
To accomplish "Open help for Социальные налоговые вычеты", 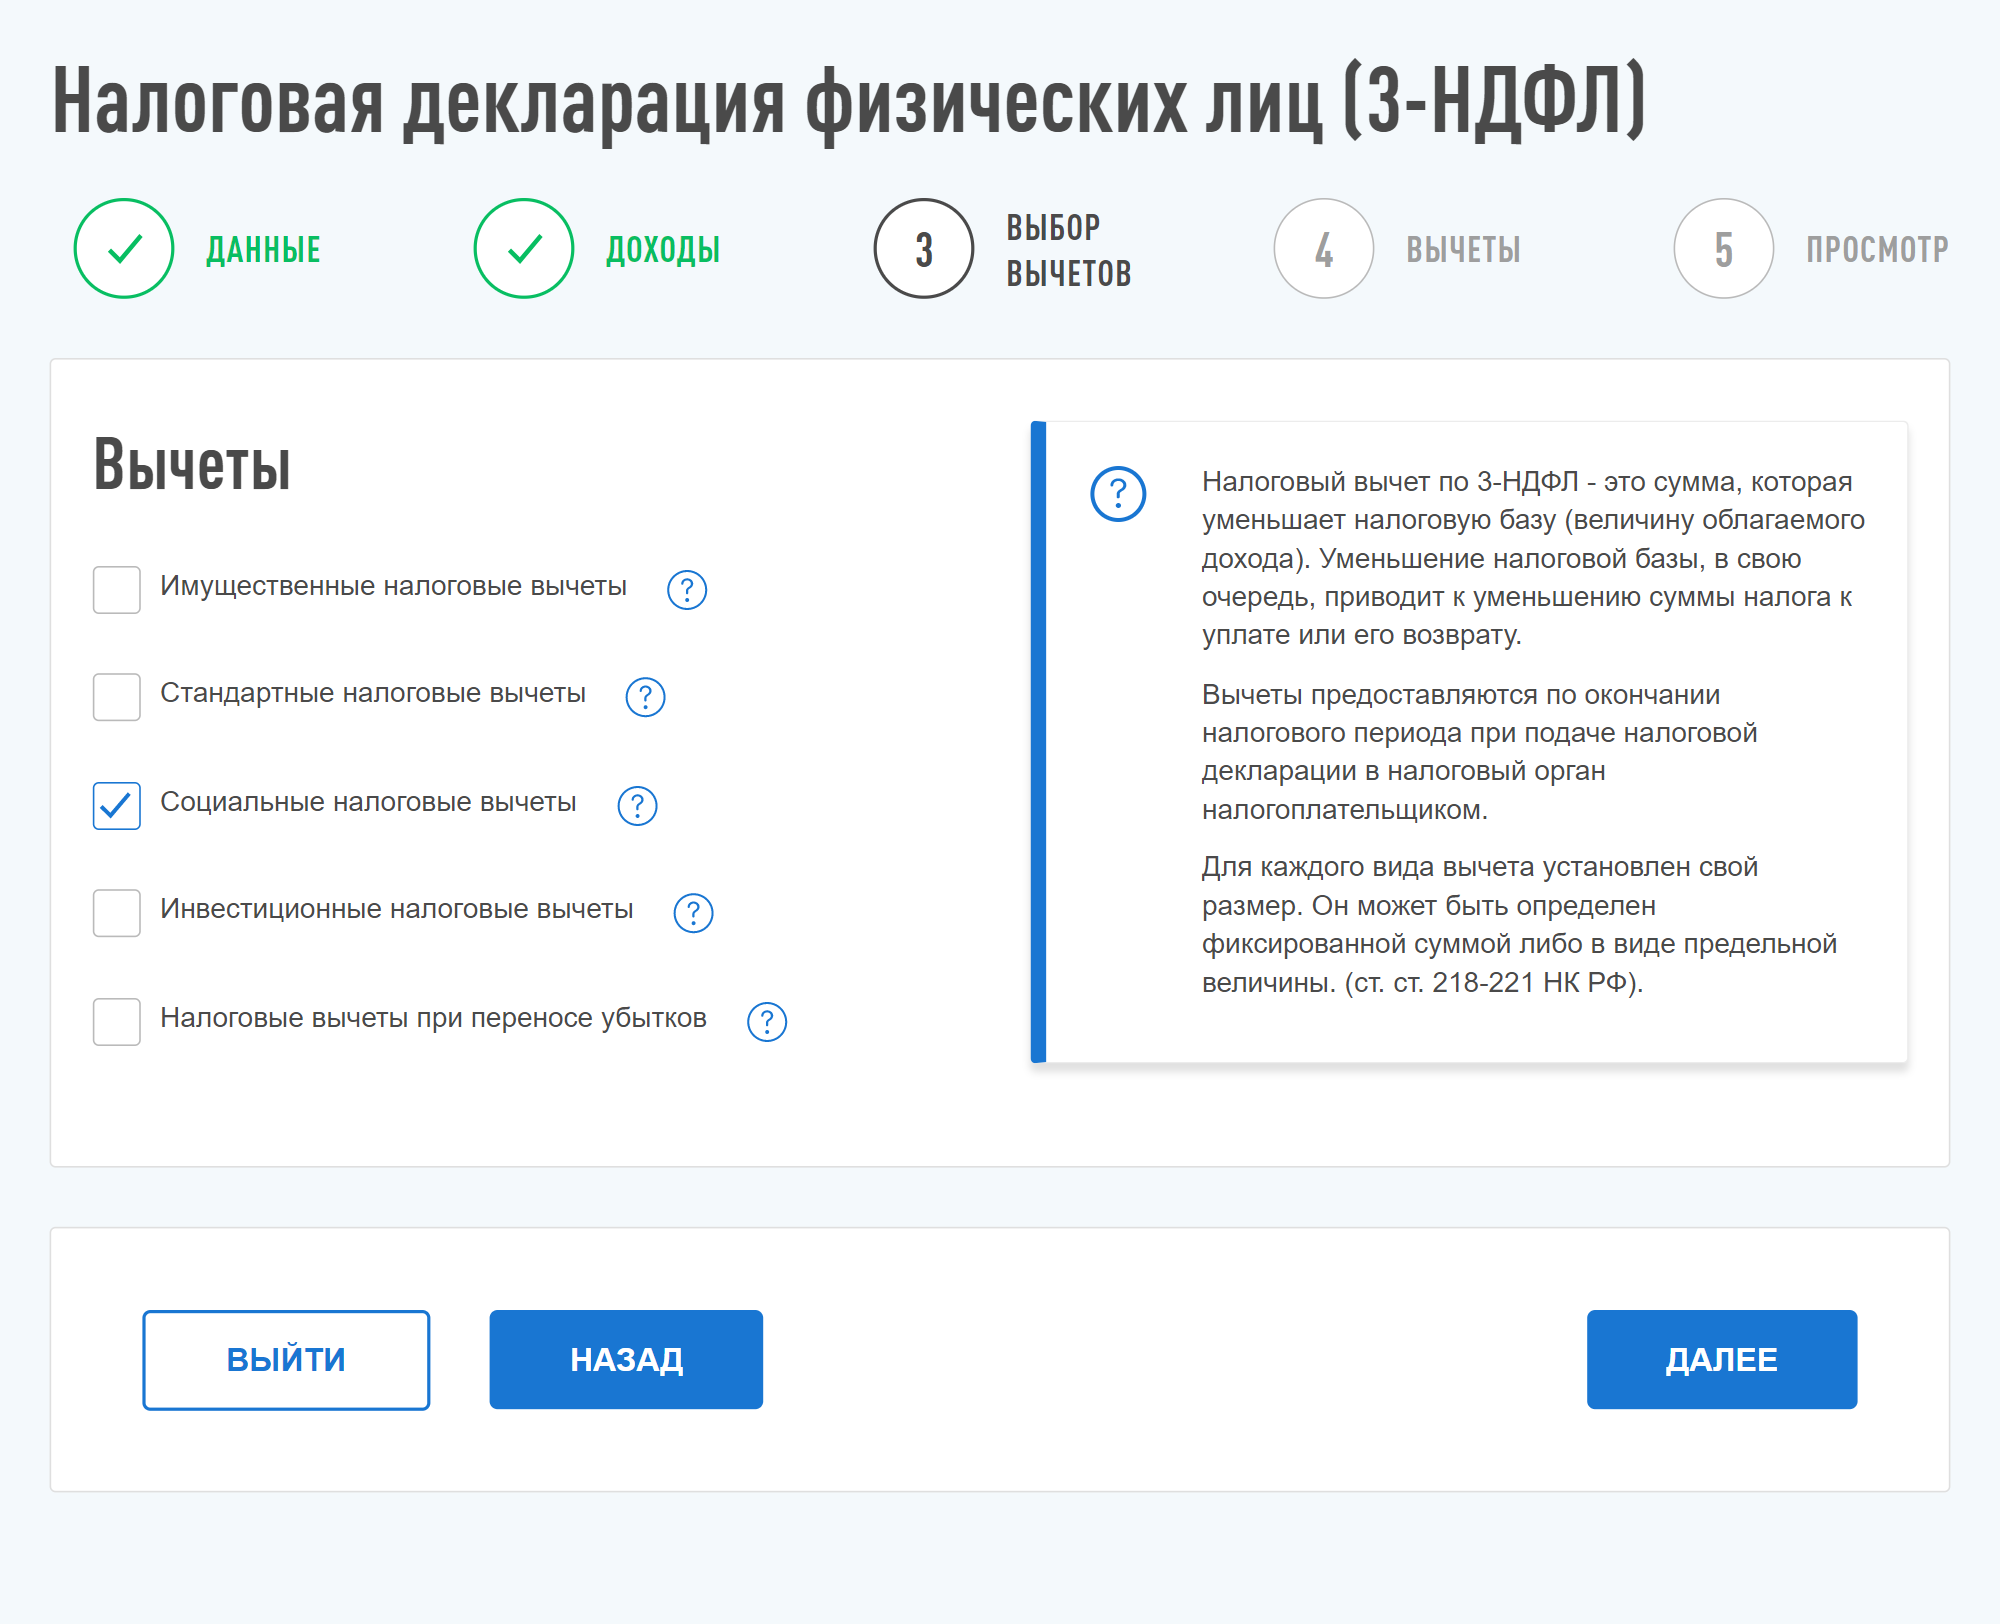I will (637, 806).
